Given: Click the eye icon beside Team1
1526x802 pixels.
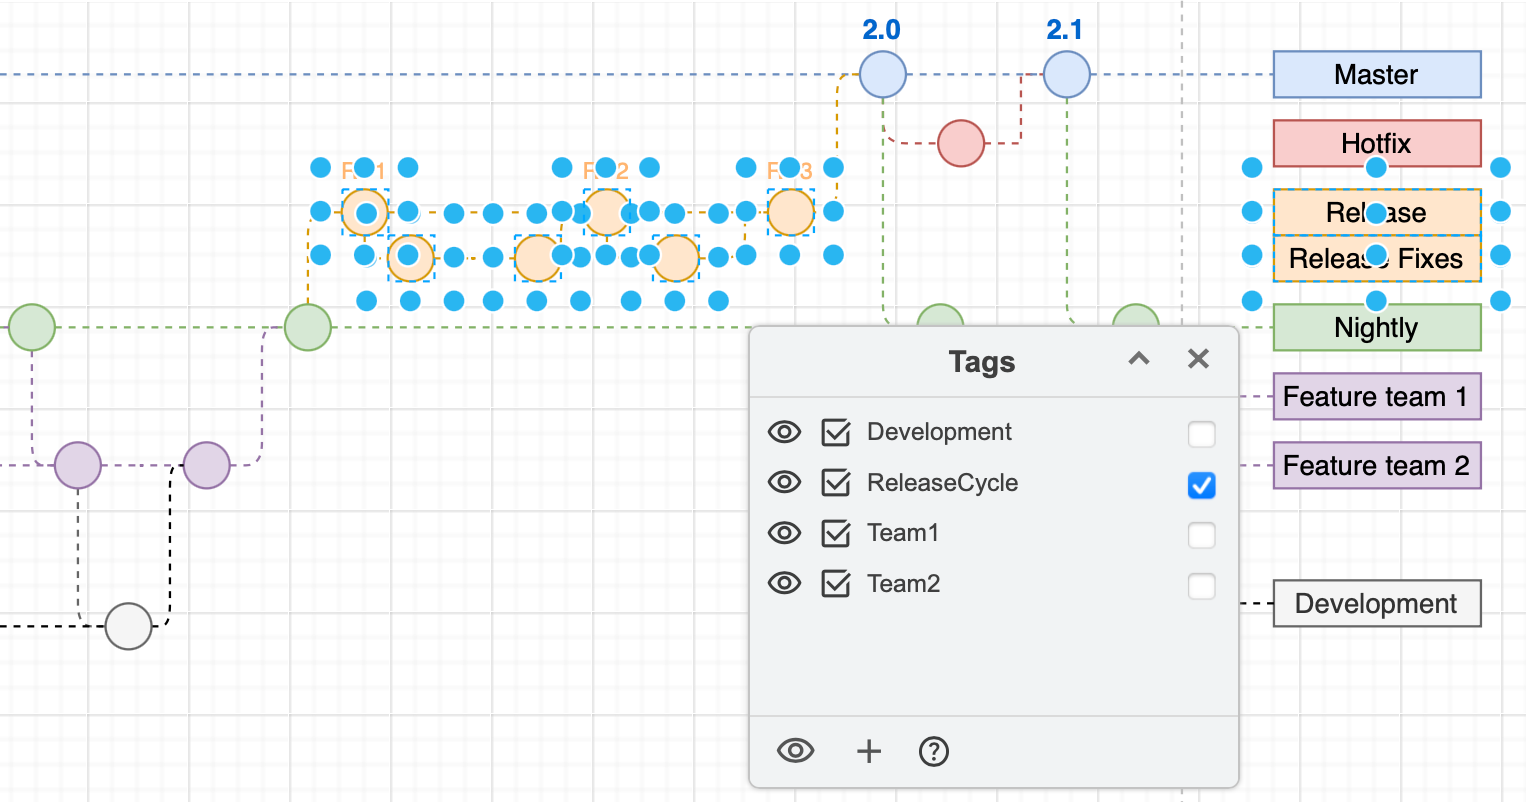Looking at the screenshot, I should click(x=785, y=533).
